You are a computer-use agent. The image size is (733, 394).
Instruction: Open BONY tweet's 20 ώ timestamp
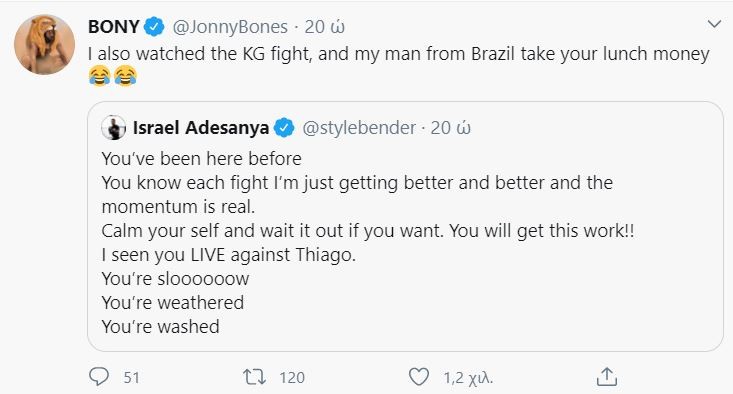pyautogui.click(x=324, y=27)
